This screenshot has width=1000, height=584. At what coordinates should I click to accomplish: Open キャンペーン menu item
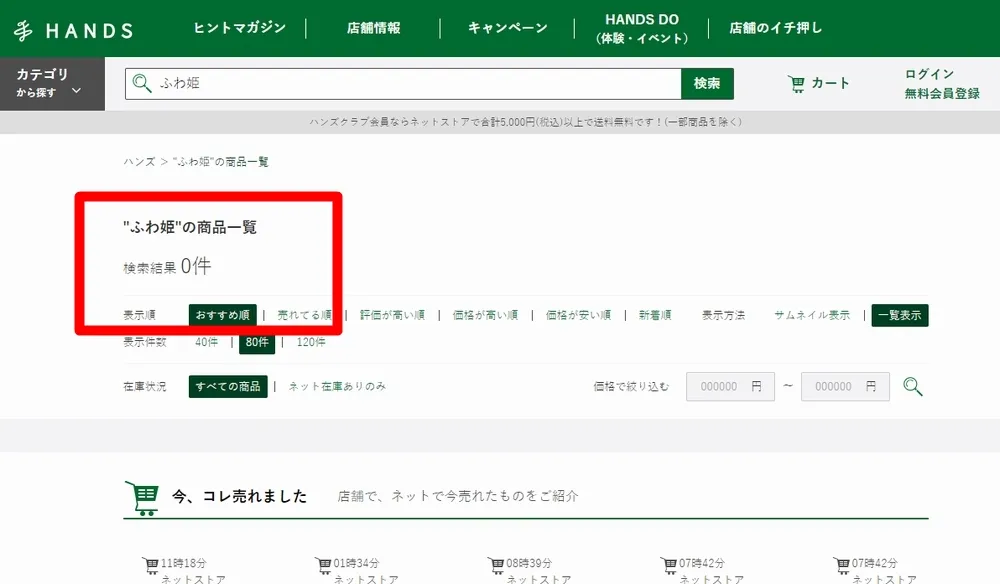[x=508, y=28]
